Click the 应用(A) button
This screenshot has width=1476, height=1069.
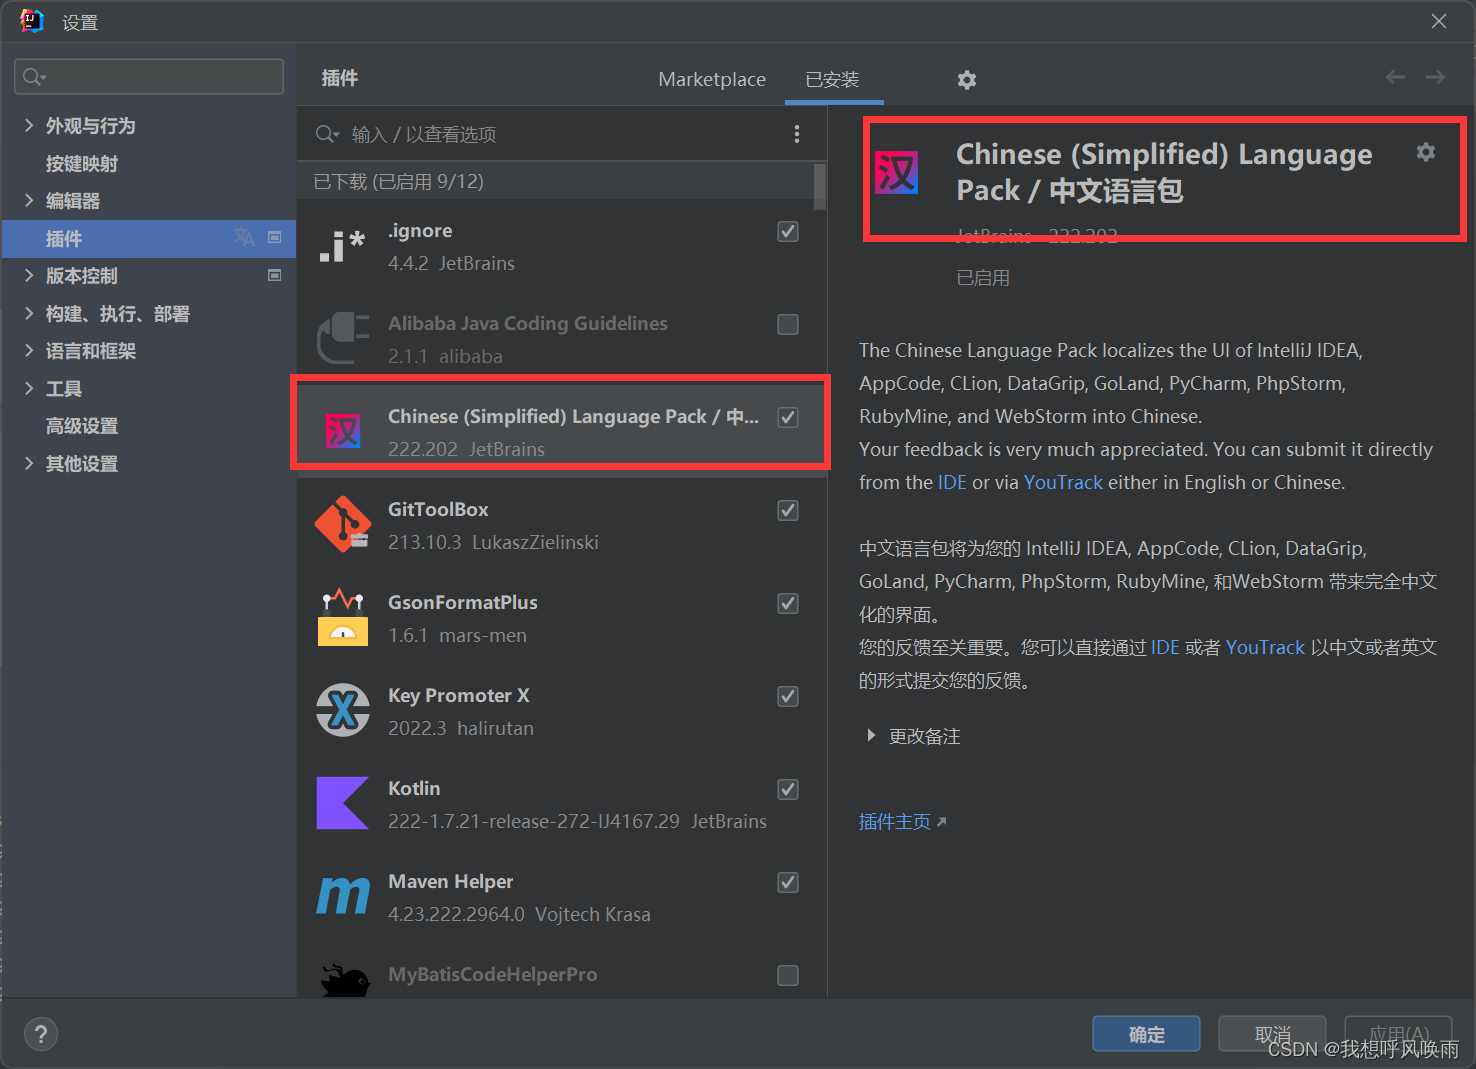[x=1398, y=1034]
